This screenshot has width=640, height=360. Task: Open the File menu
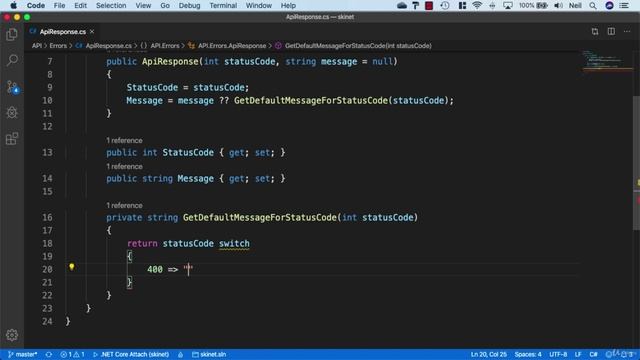[59, 5]
